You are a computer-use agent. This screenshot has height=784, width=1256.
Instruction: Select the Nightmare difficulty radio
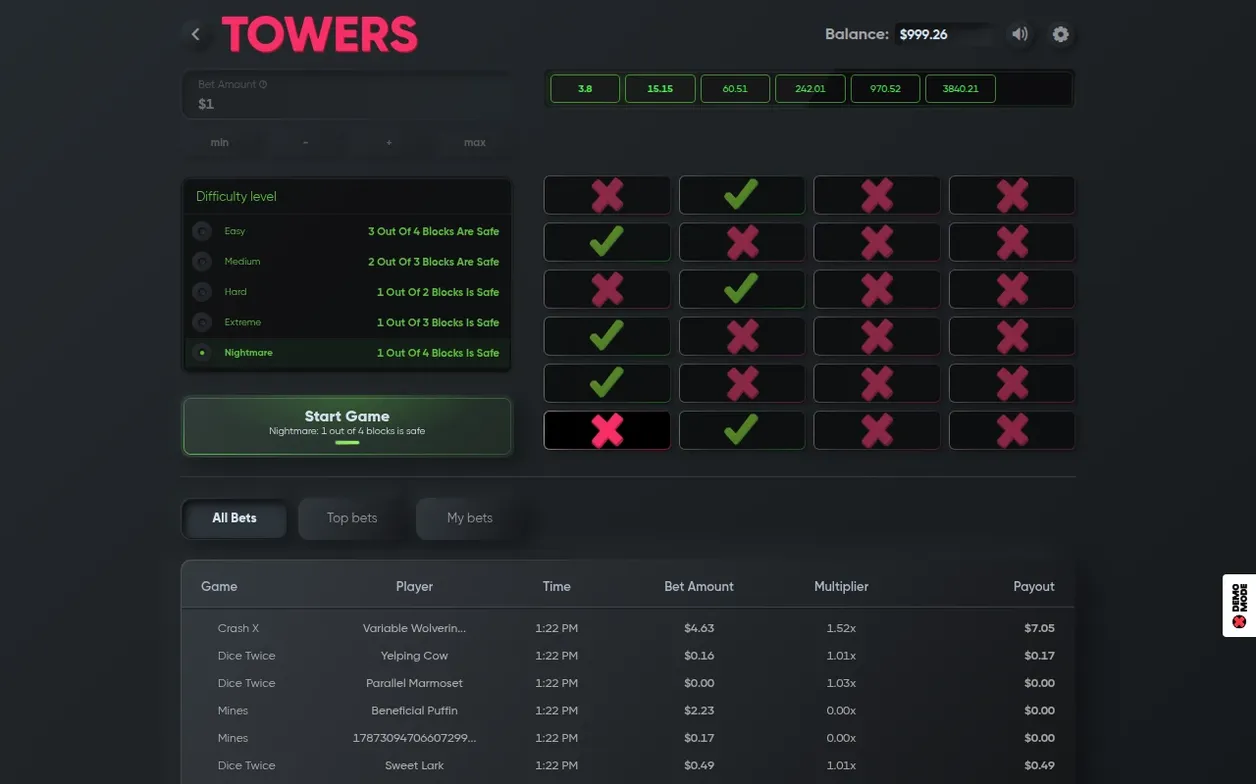pos(202,353)
